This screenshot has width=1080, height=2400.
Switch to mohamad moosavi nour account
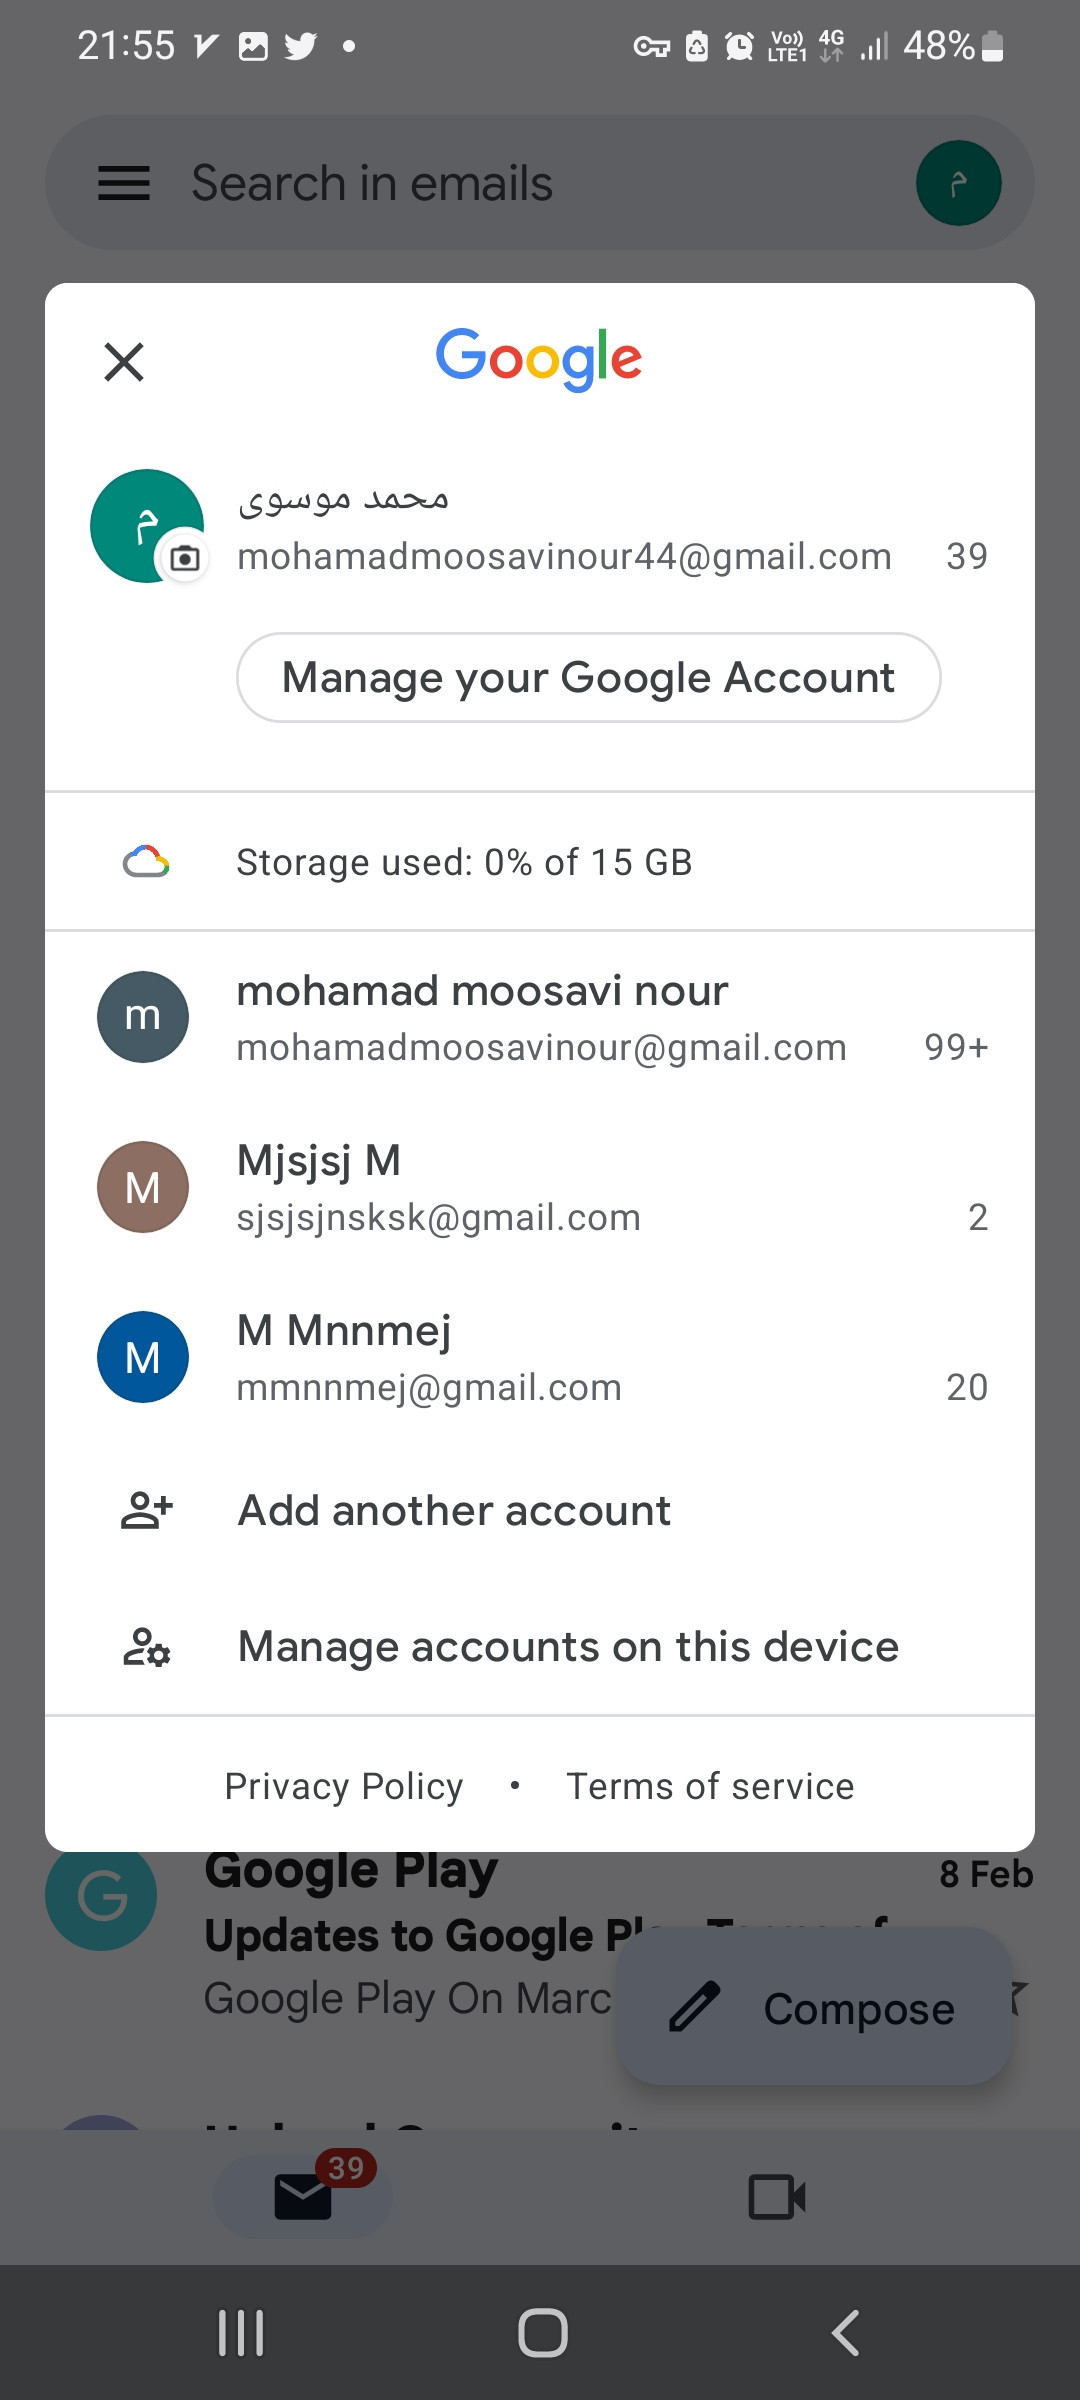pos(540,1017)
